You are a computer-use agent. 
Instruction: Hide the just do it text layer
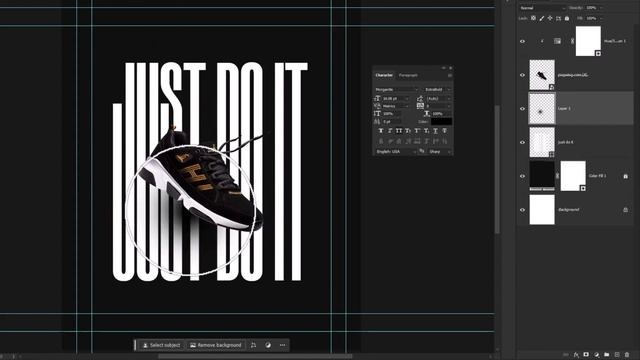coord(522,142)
